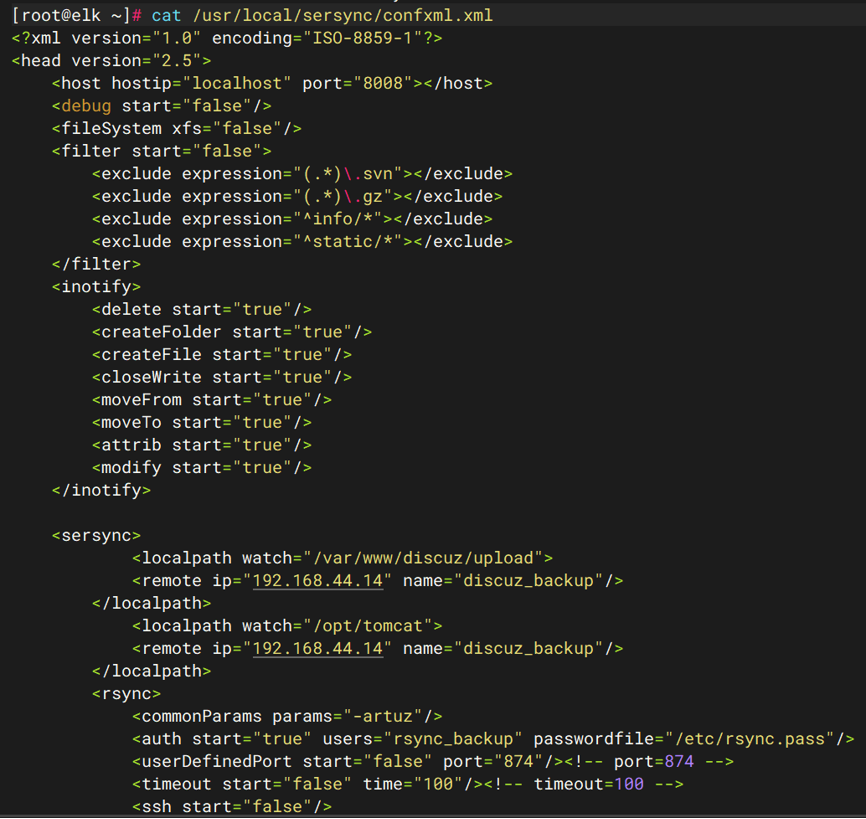Click the exclude expression ^static/*
This screenshot has width=866, height=819.
point(302,242)
